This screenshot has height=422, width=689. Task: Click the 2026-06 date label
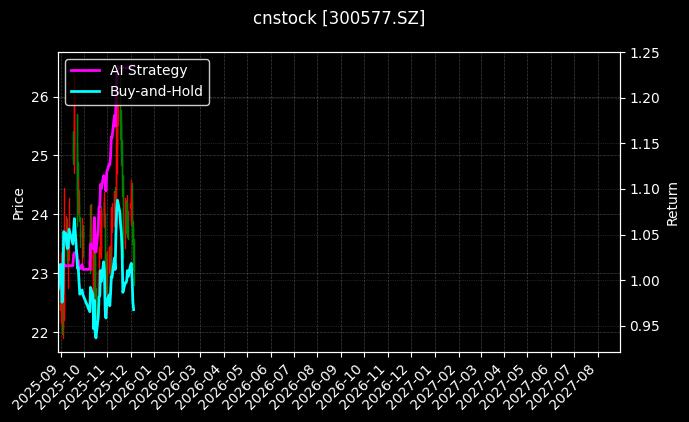tap(245, 387)
